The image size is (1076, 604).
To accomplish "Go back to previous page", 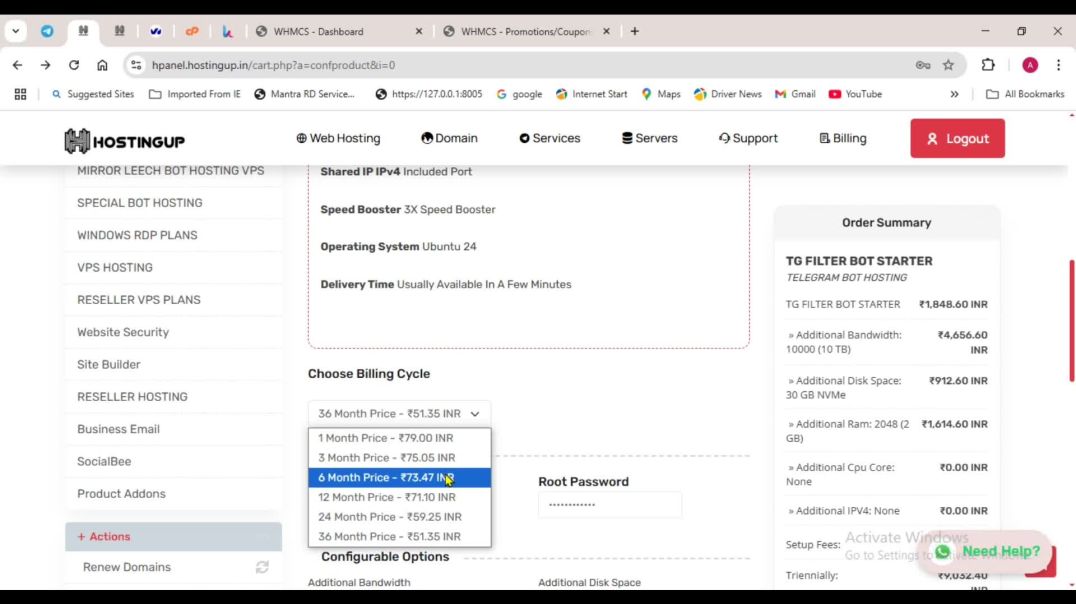I will pos(17,65).
